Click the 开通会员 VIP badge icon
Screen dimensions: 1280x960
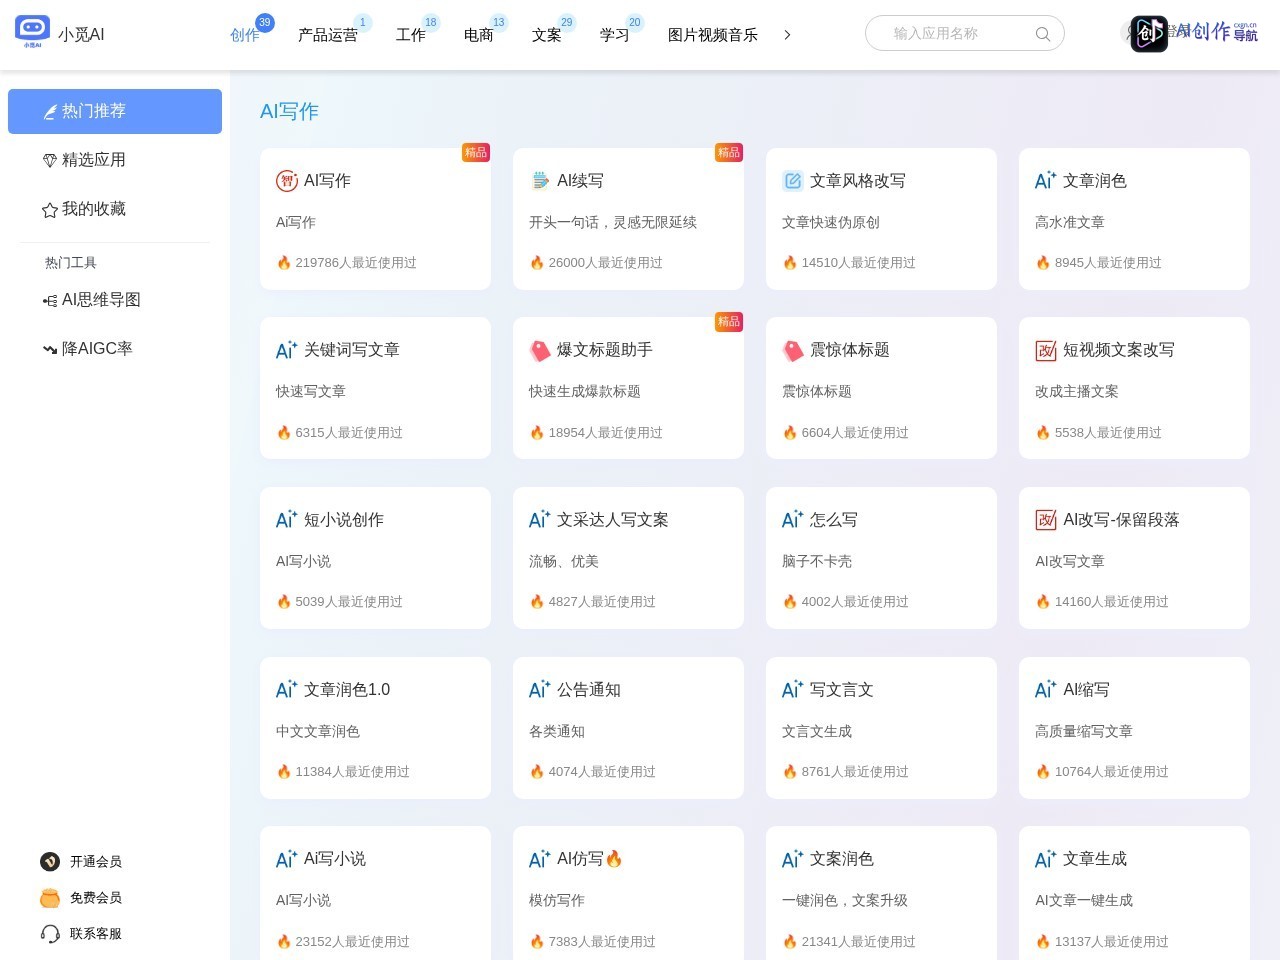(x=50, y=862)
